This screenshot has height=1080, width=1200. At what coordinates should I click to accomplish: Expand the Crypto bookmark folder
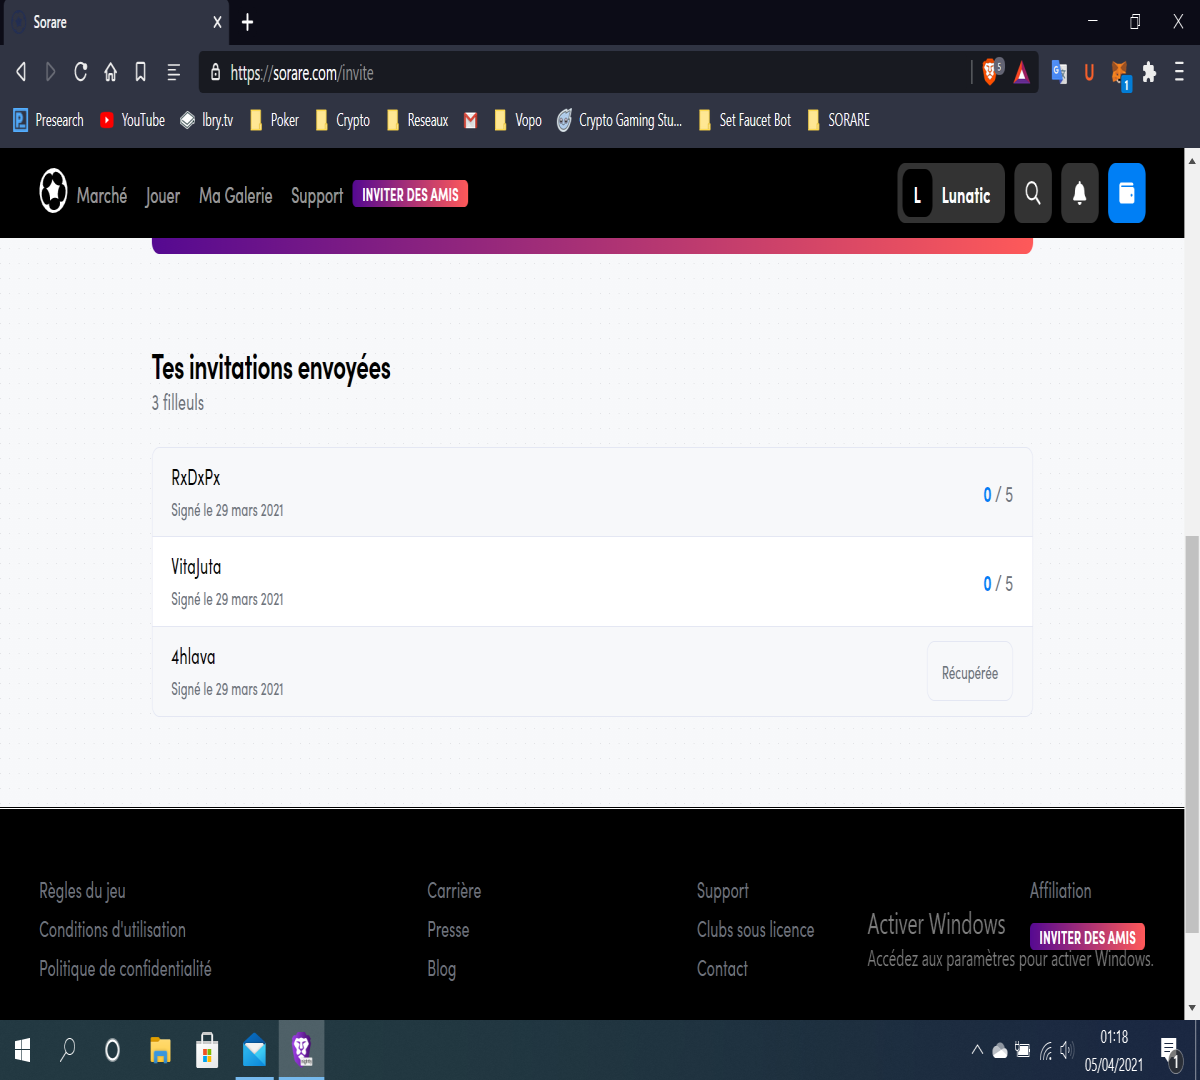point(342,120)
